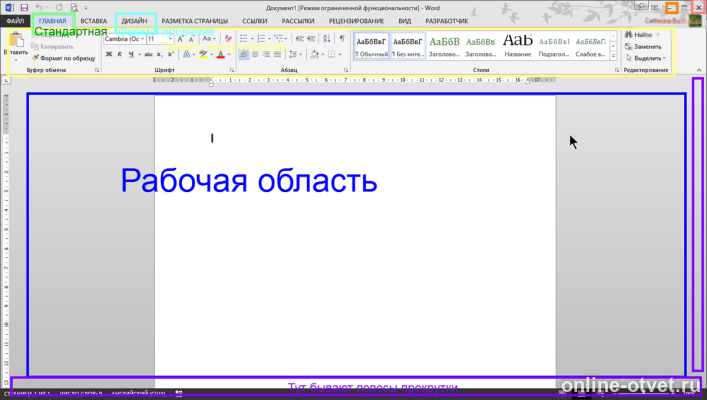Viewport: 707px width, 400px height.
Task: Click the Вставить paste icon
Action: 16,40
